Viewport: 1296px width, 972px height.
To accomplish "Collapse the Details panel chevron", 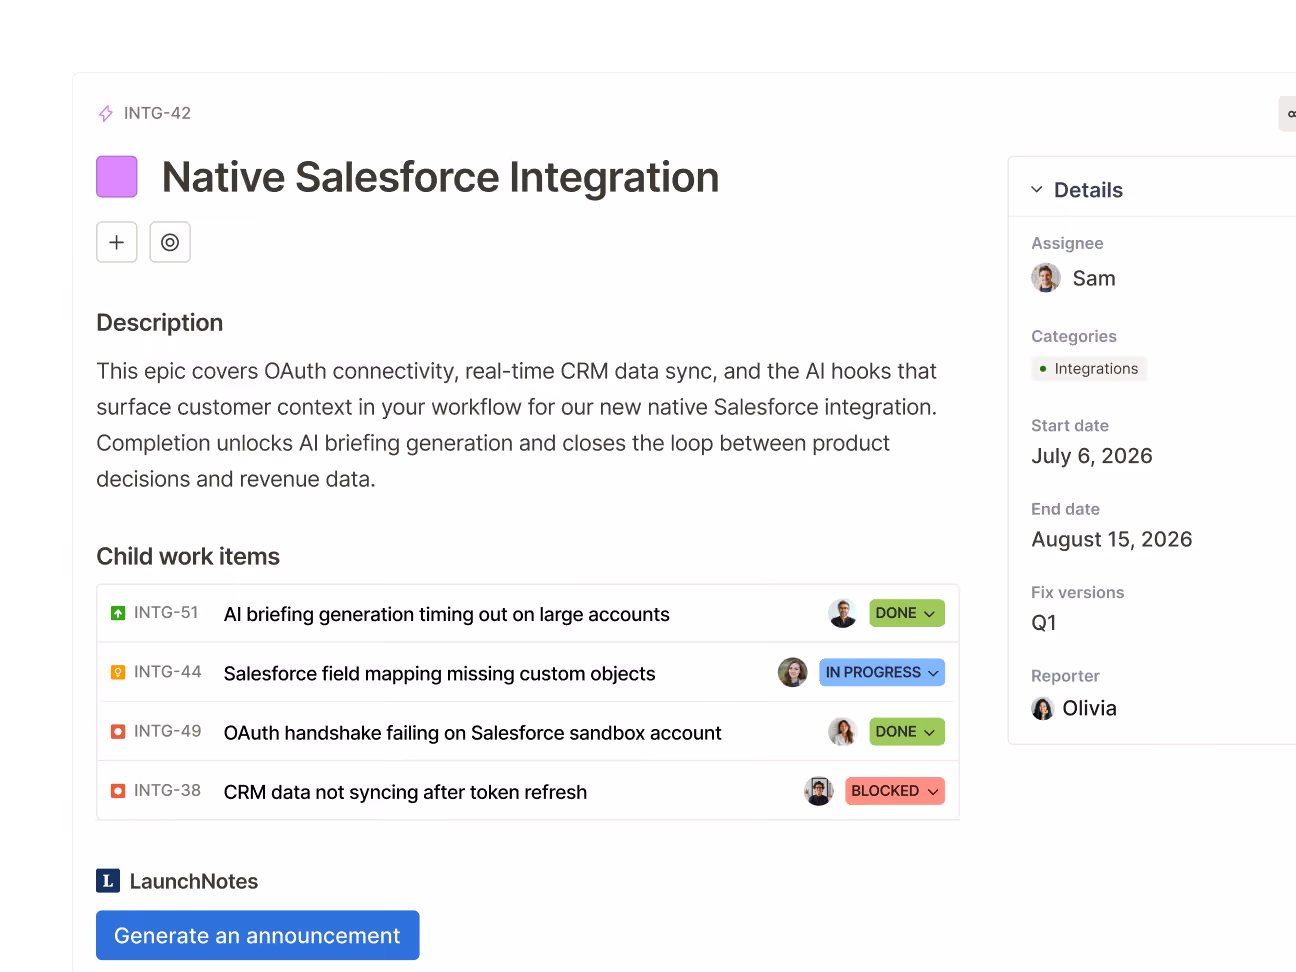I will click(x=1037, y=190).
